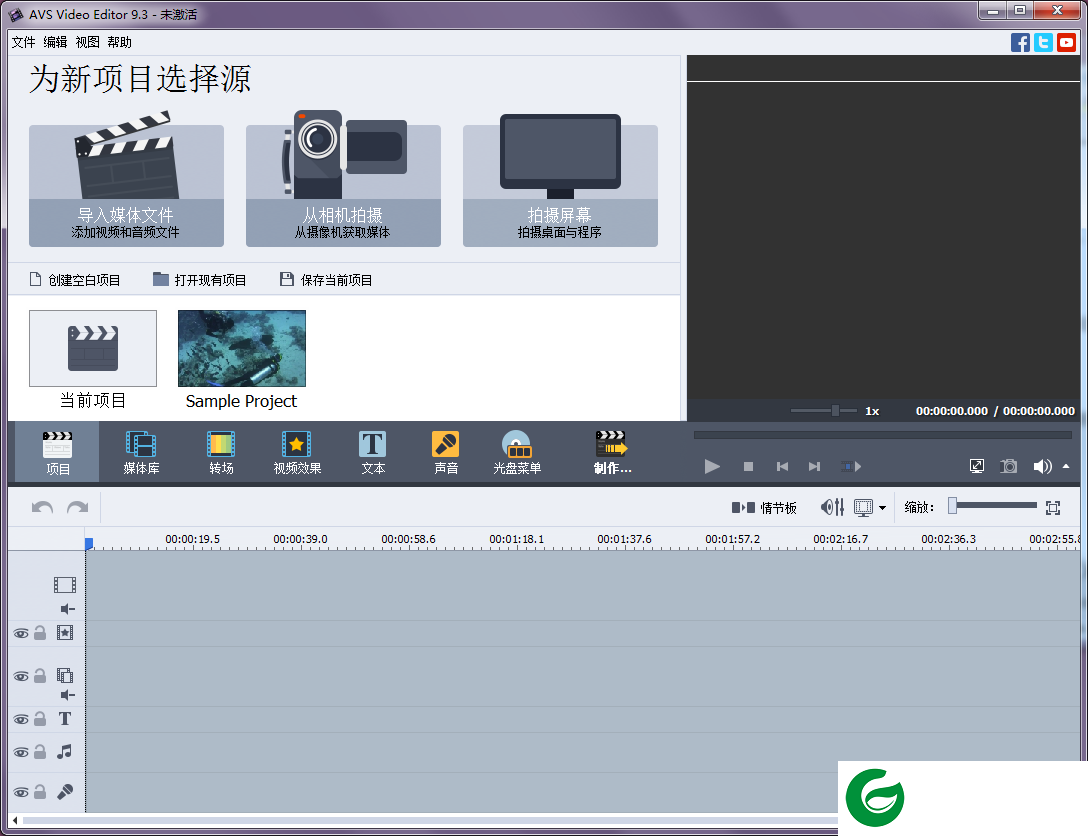Mute the preview volume speaker icon
1088x836 pixels.
(1042, 466)
